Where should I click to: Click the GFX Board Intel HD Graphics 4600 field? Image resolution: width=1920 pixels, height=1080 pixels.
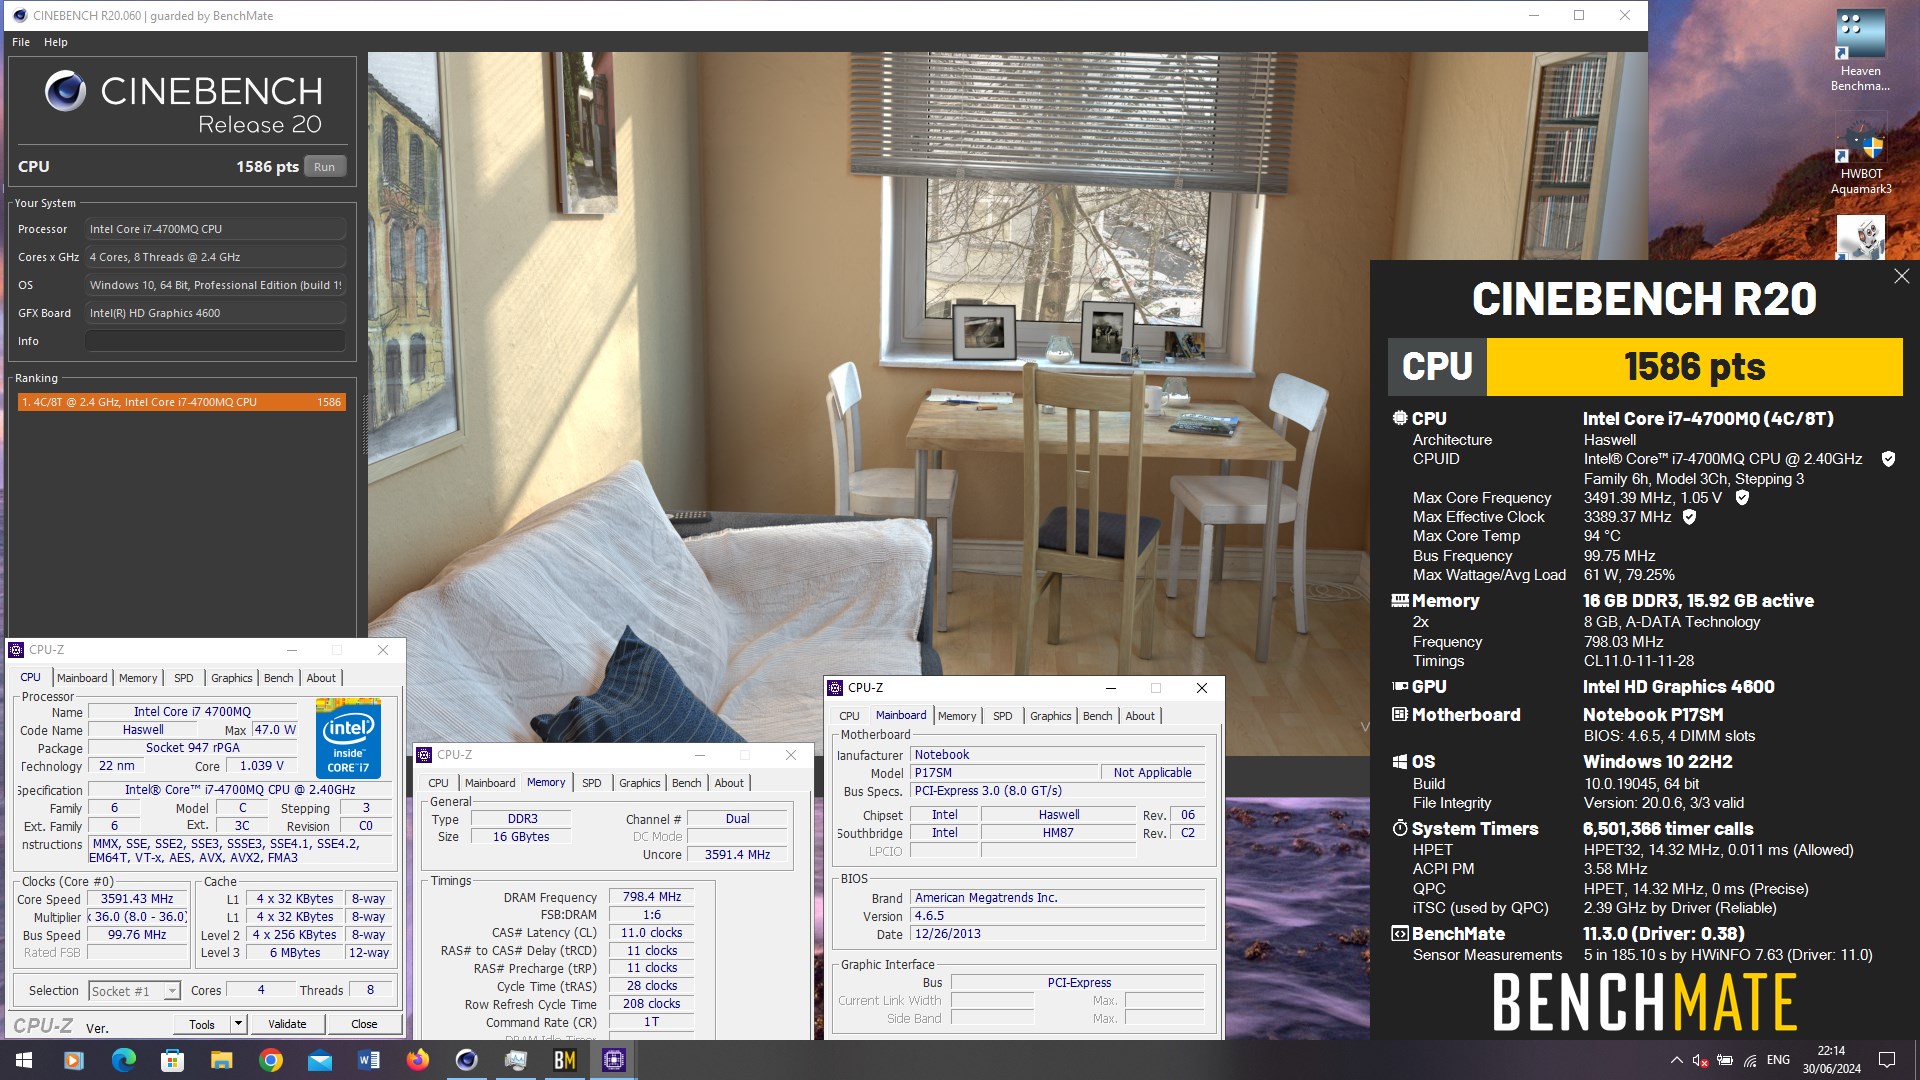click(215, 313)
